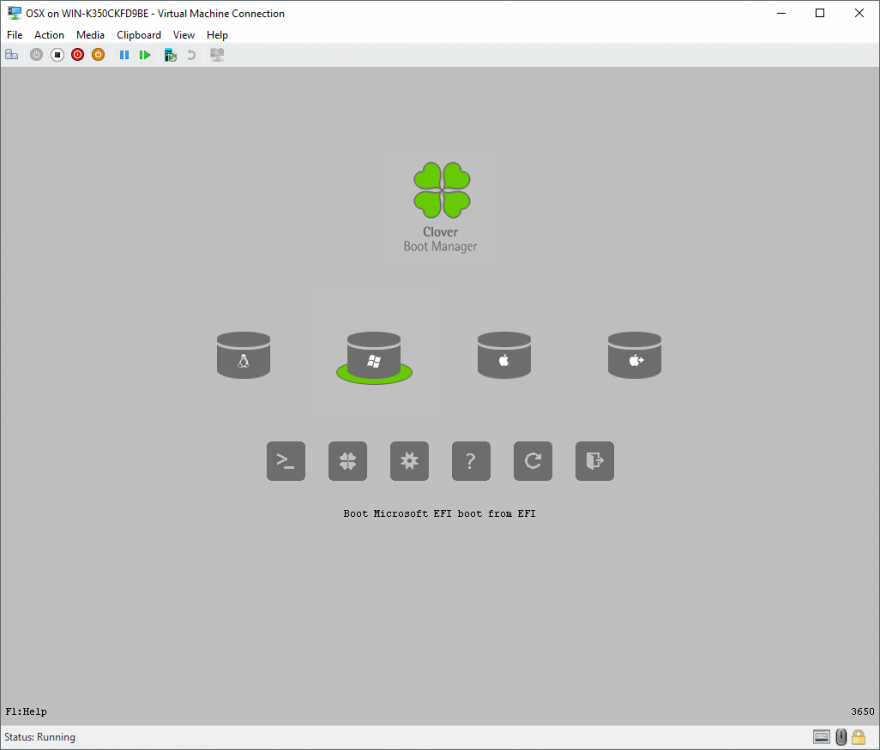Select the Linux boot volume icon

point(244,355)
